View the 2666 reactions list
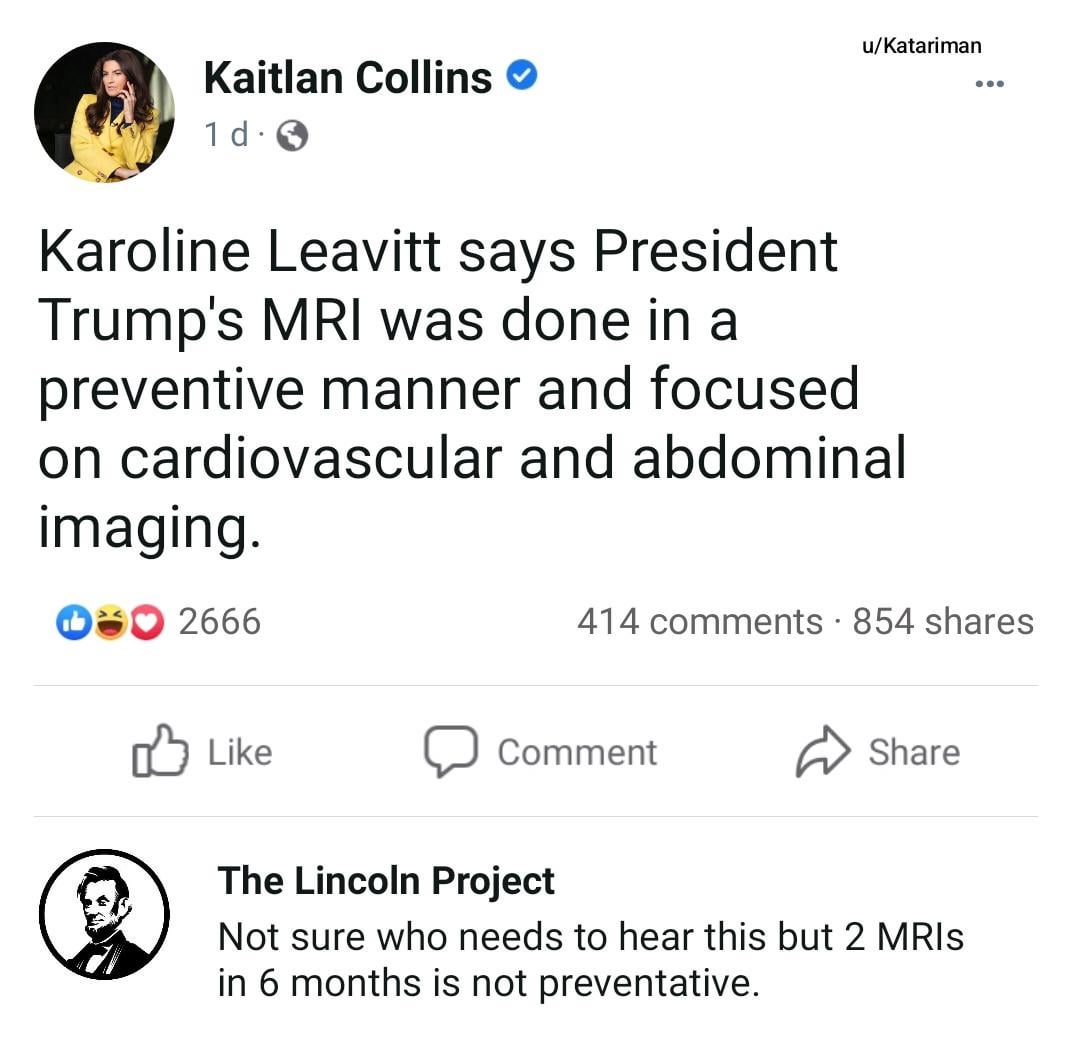 (x=219, y=621)
